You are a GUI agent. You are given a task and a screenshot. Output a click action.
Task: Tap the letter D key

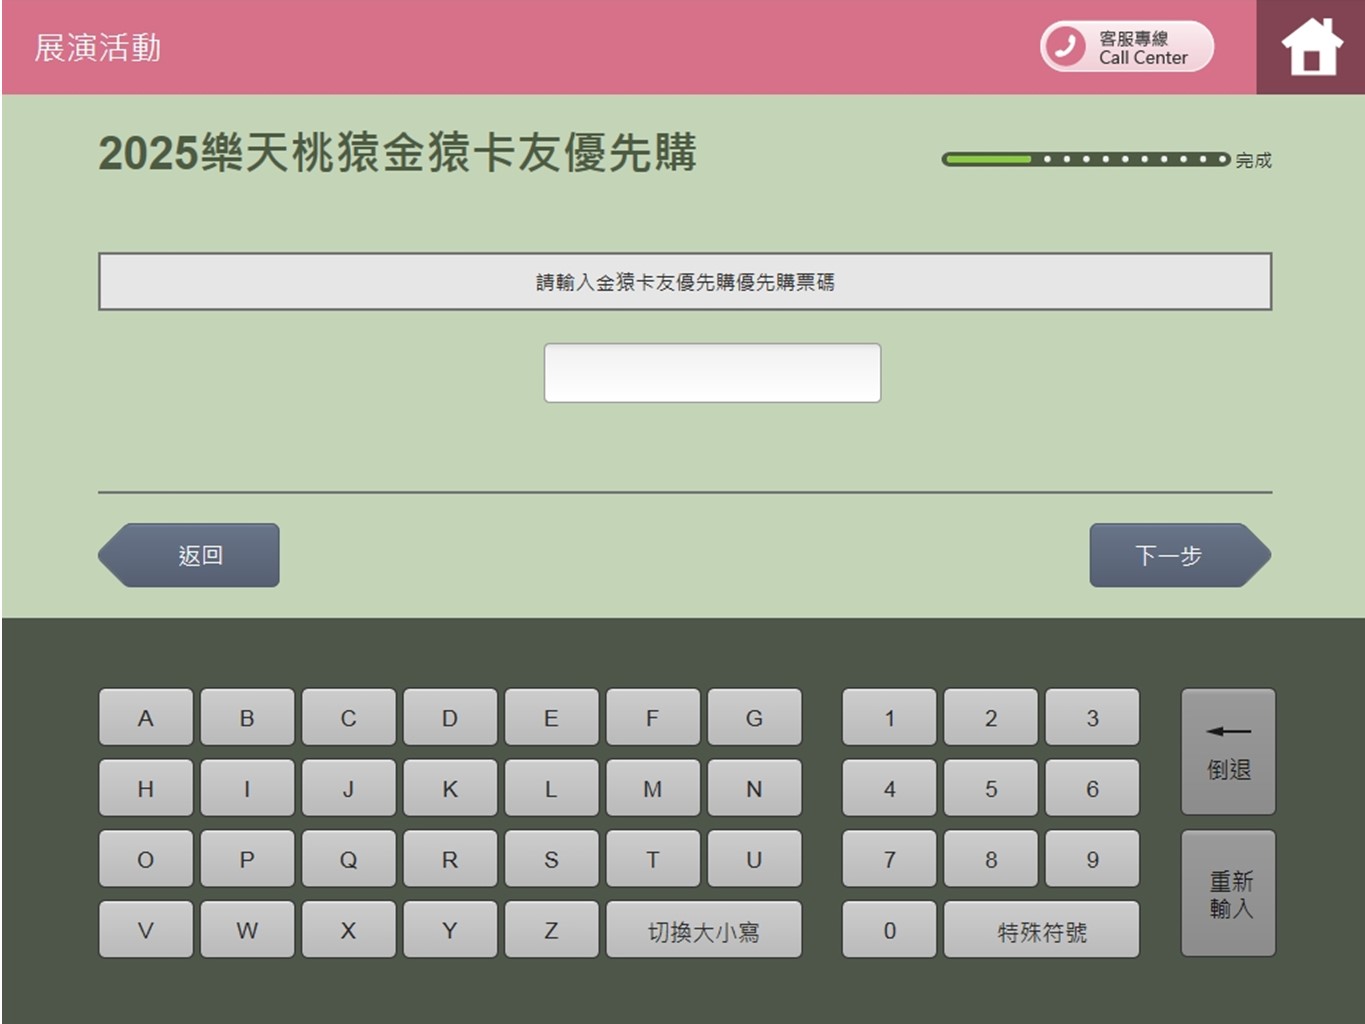point(450,717)
